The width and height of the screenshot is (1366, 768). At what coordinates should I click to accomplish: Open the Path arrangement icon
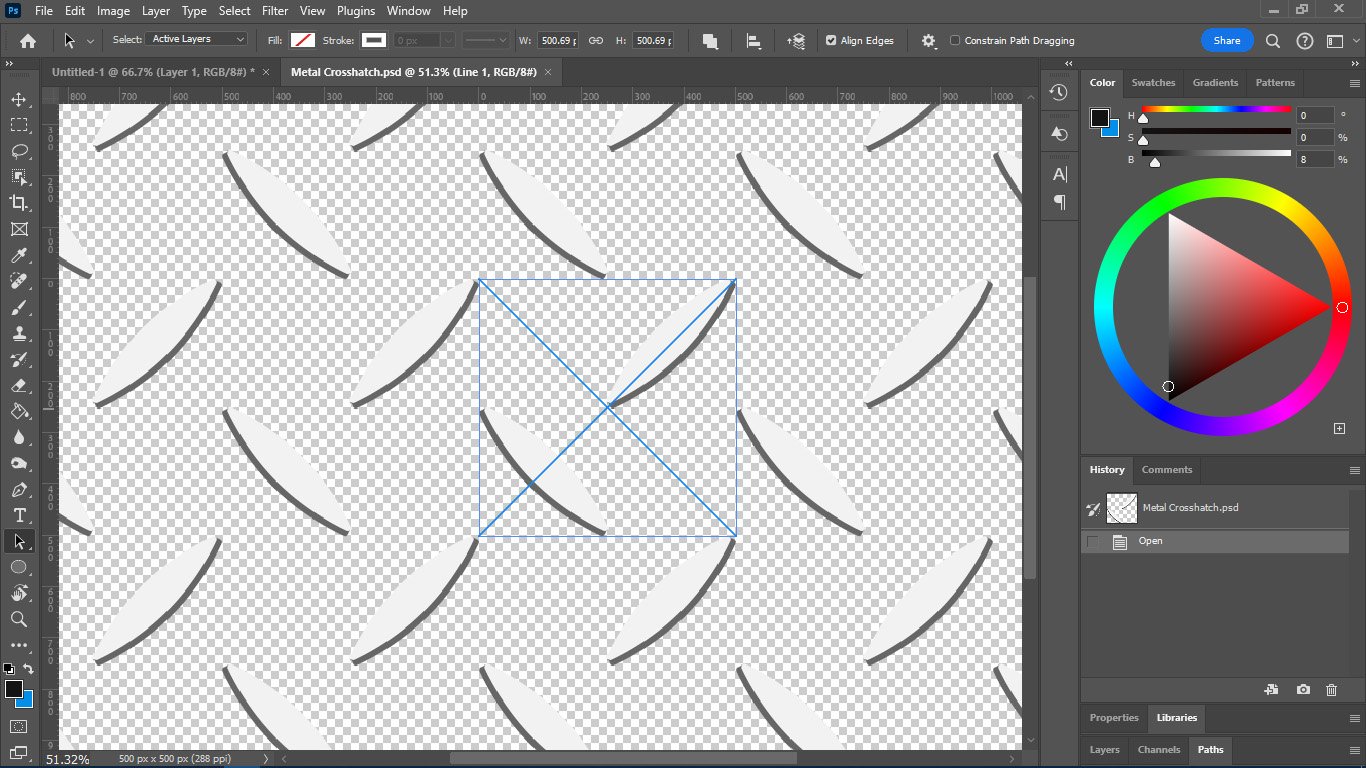coord(796,41)
